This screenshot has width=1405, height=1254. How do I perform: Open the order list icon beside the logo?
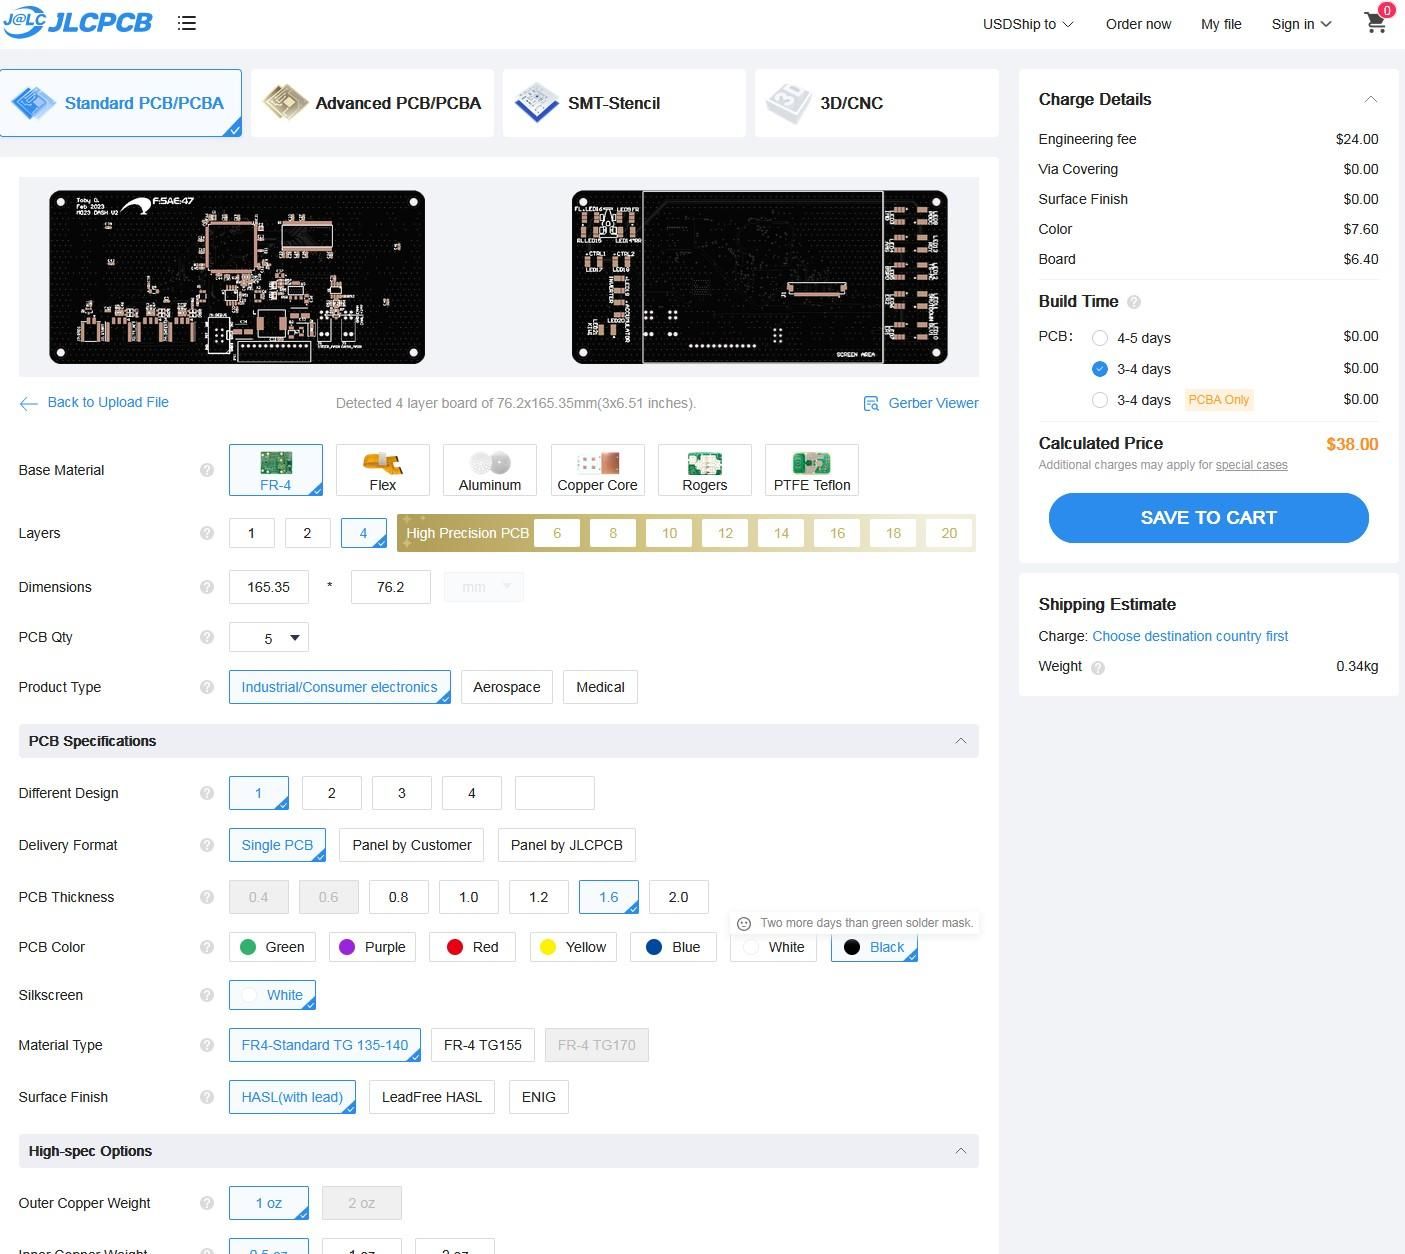click(187, 23)
